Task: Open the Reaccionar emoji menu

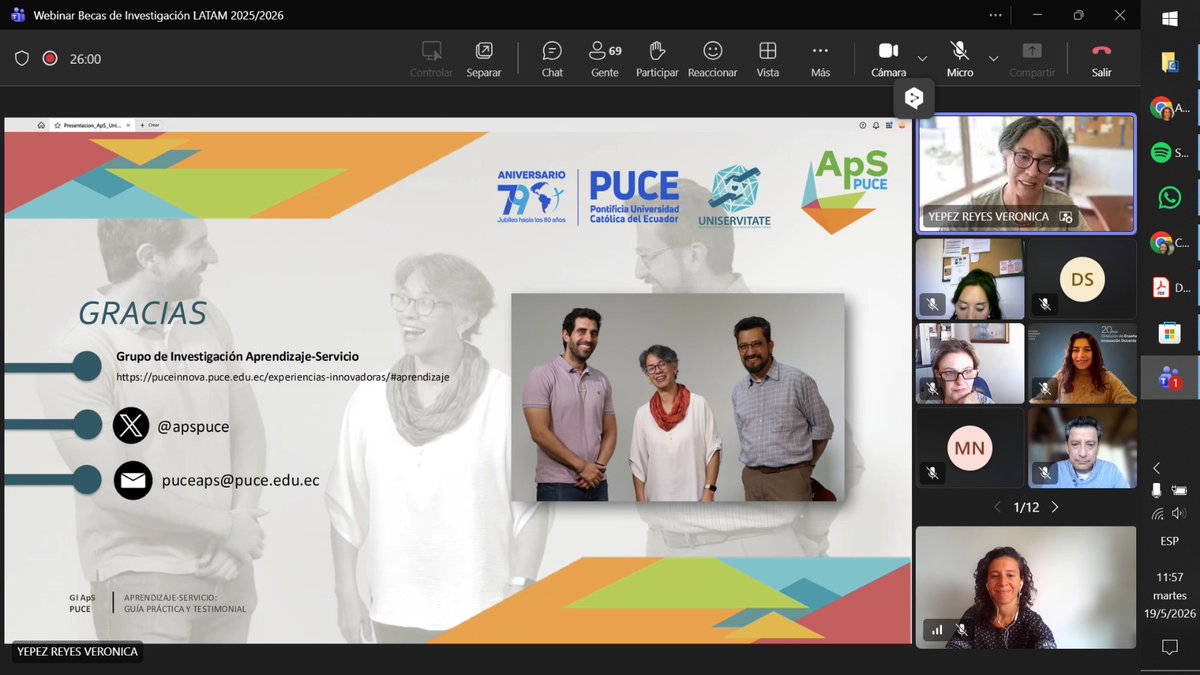Action: [712, 59]
